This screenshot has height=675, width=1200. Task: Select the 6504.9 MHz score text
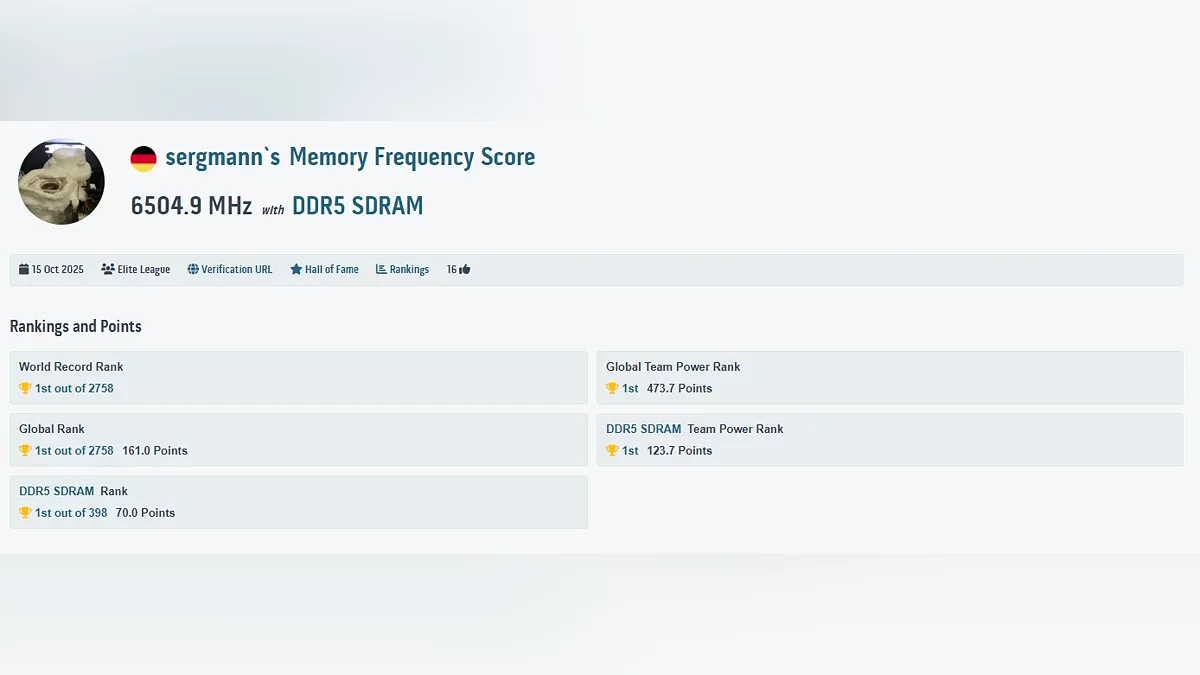[x=191, y=206]
